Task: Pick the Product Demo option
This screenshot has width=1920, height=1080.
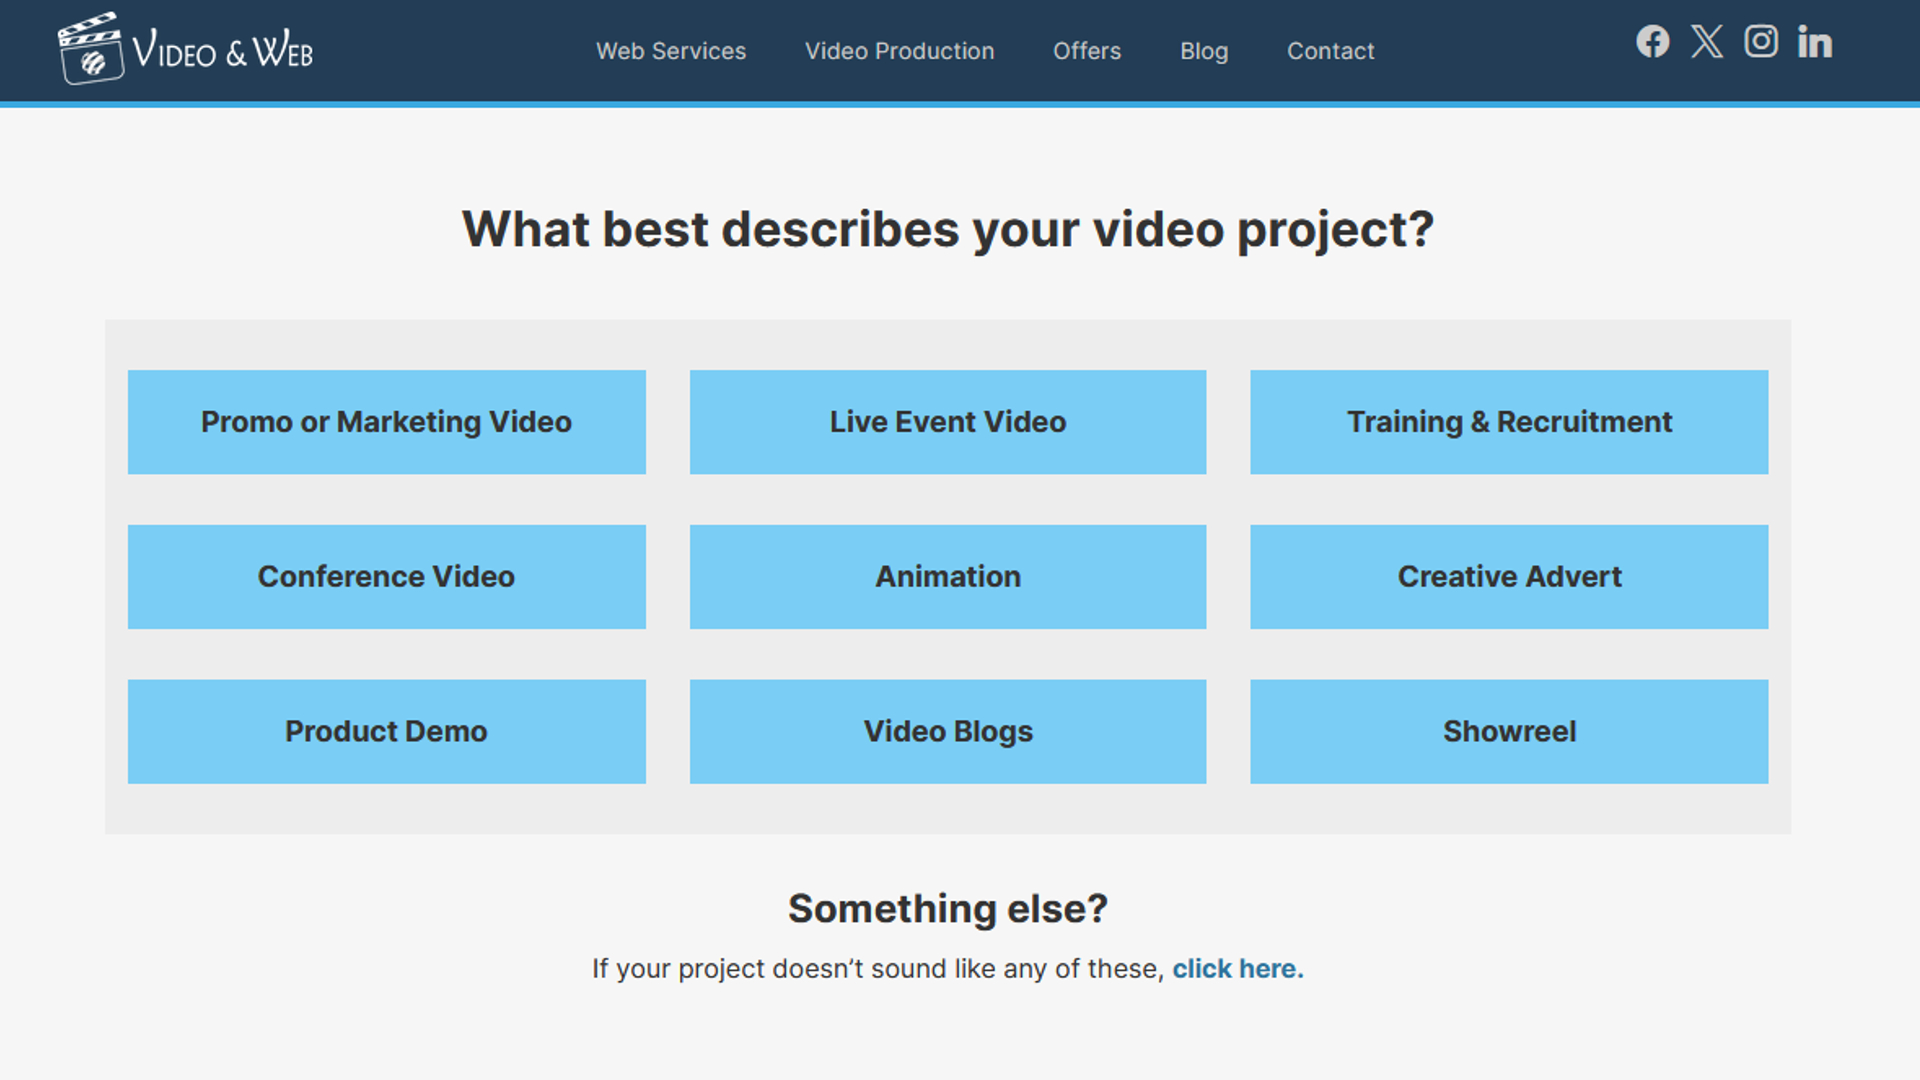Action: point(386,732)
